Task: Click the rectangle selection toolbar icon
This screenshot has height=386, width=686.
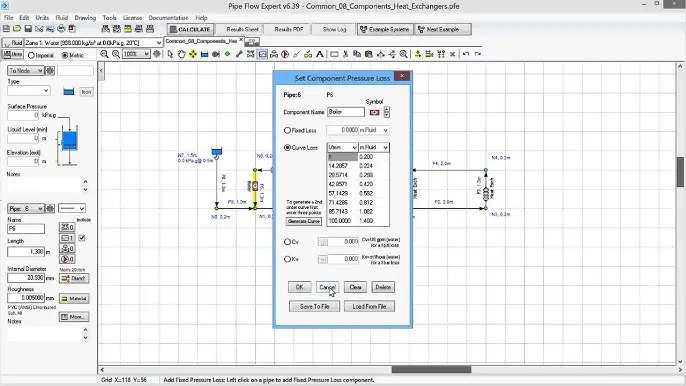Action: (334, 54)
